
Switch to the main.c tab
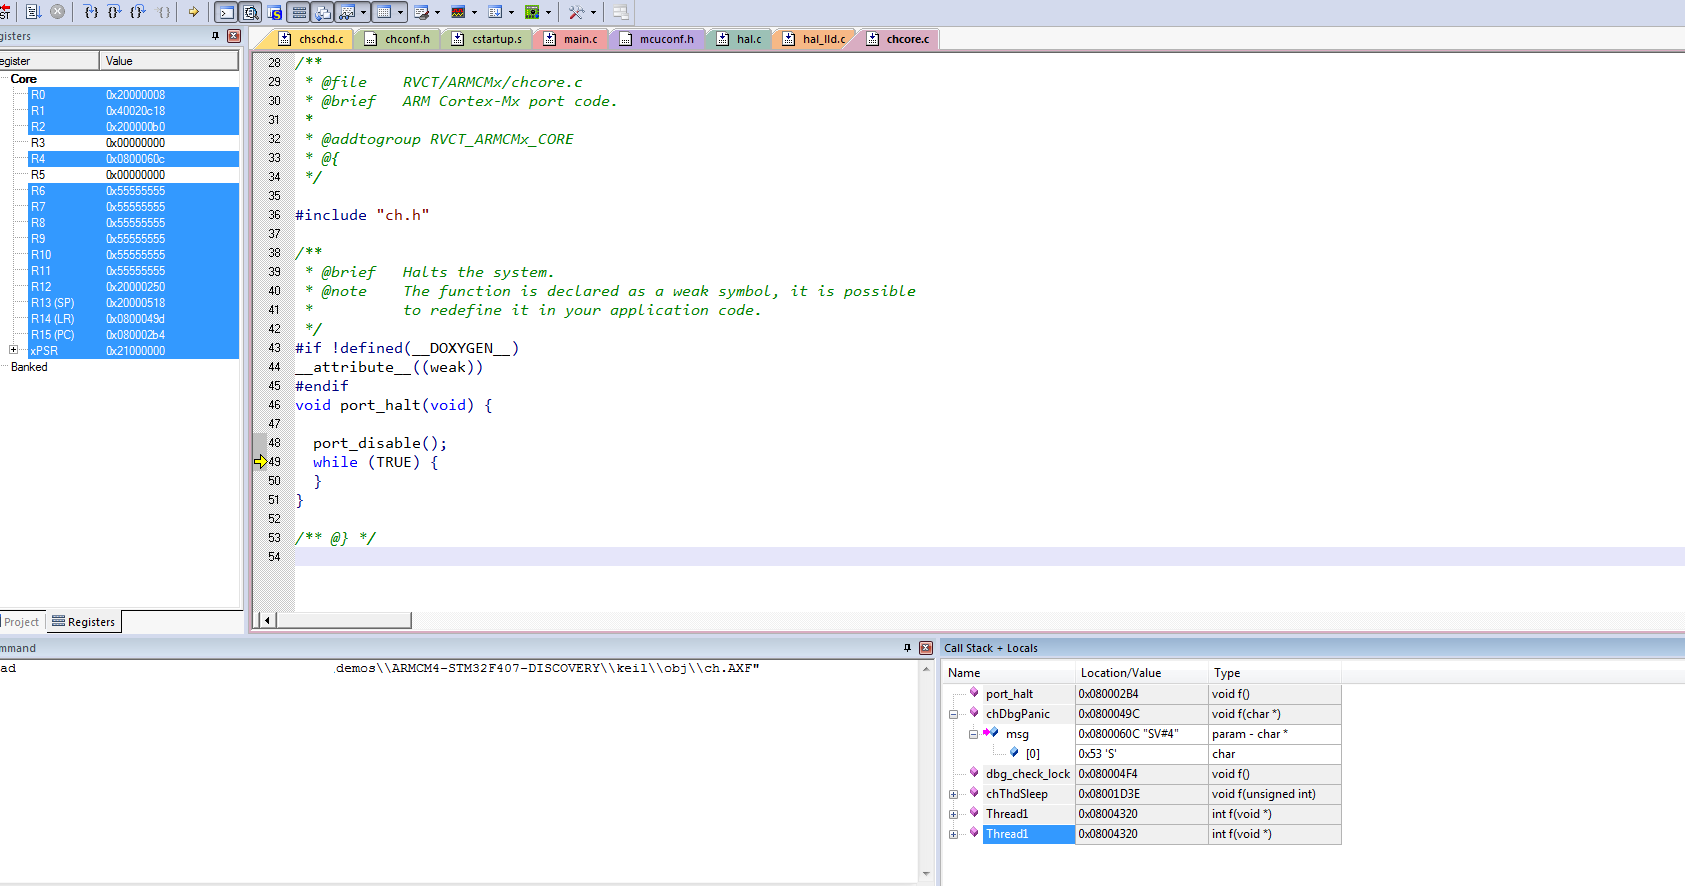tap(570, 39)
